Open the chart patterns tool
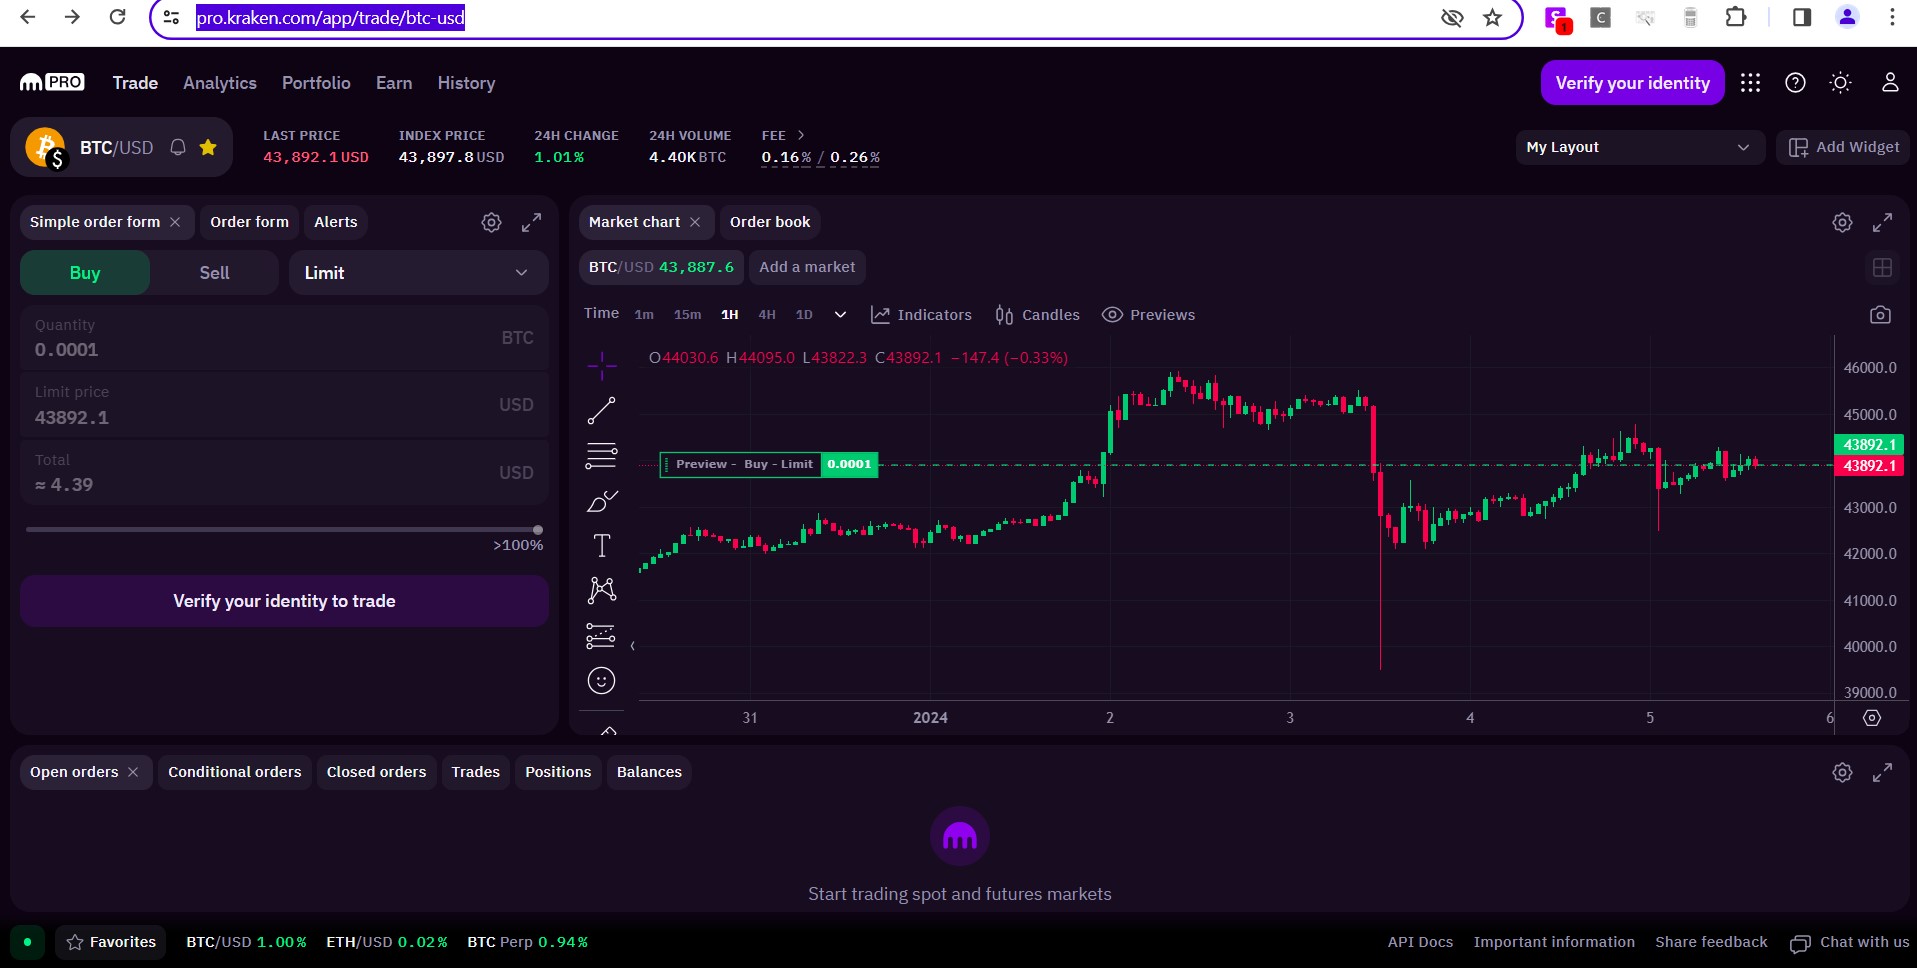1917x968 pixels. click(x=601, y=590)
